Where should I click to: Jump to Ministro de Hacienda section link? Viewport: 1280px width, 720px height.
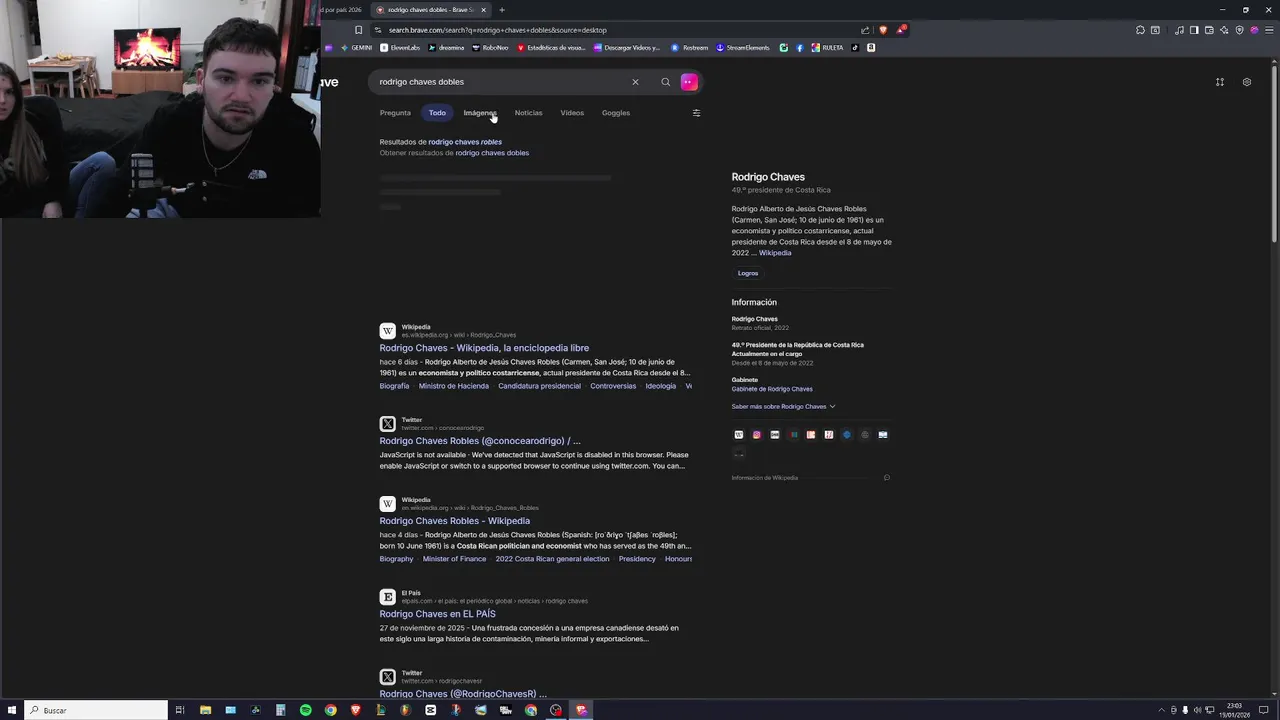pos(454,386)
